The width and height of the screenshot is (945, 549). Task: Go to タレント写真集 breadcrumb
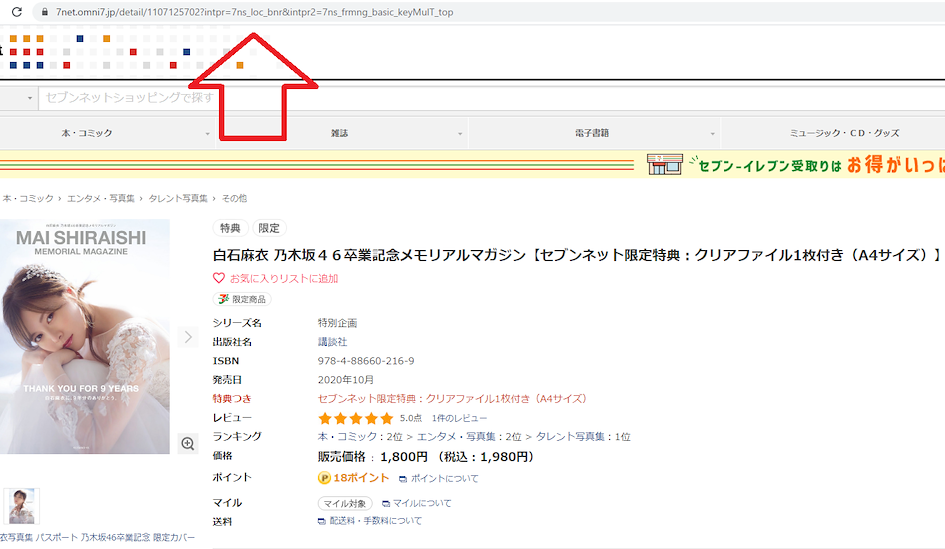click(178, 198)
